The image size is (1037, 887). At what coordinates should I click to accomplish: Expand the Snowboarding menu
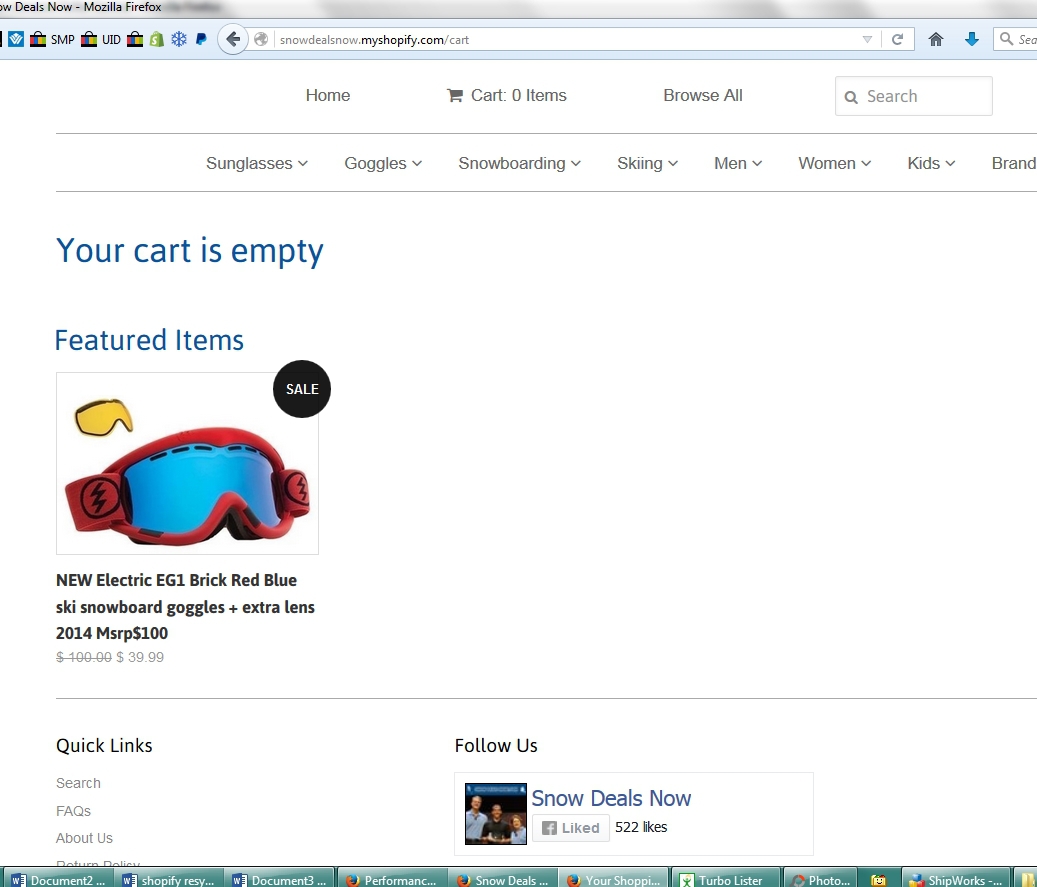pyautogui.click(x=519, y=163)
